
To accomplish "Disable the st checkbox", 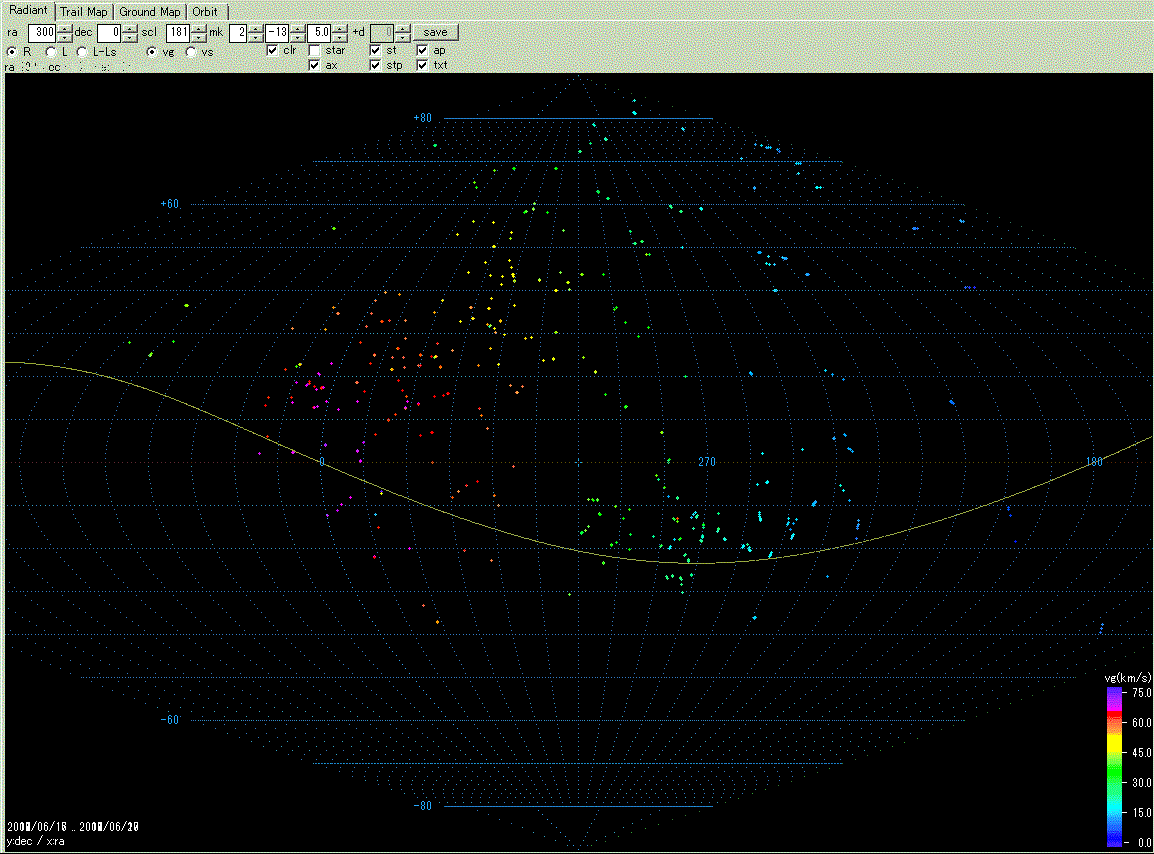I will (375, 50).
